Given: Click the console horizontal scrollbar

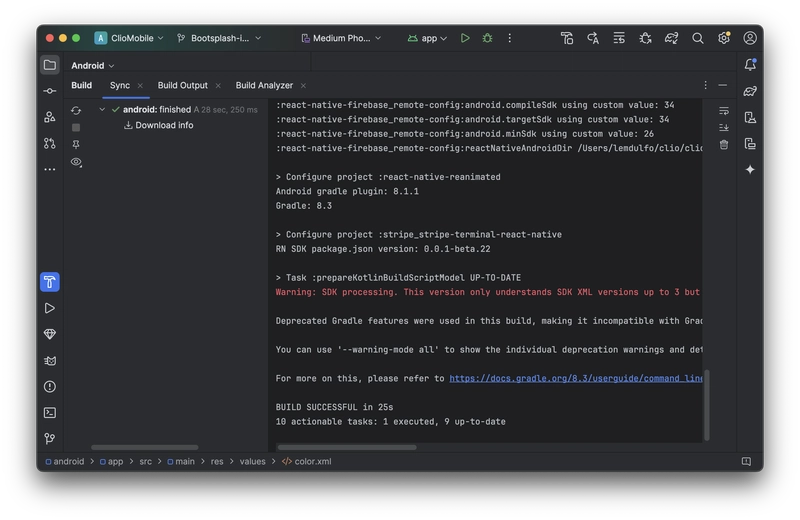Looking at the screenshot, I should [347, 447].
